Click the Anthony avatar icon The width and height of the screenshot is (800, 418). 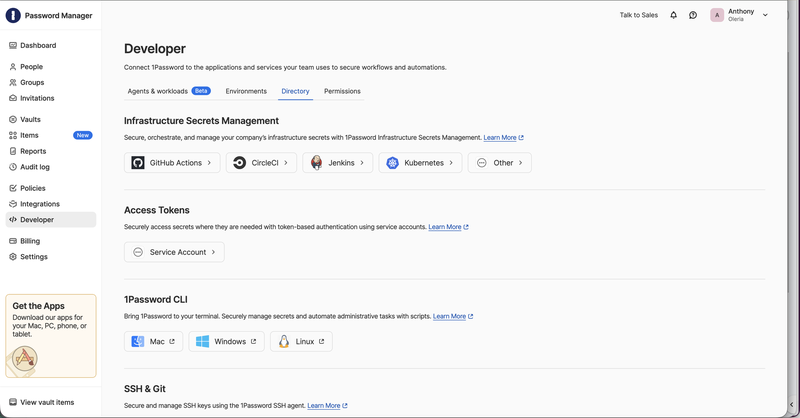click(x=717, y=15)
